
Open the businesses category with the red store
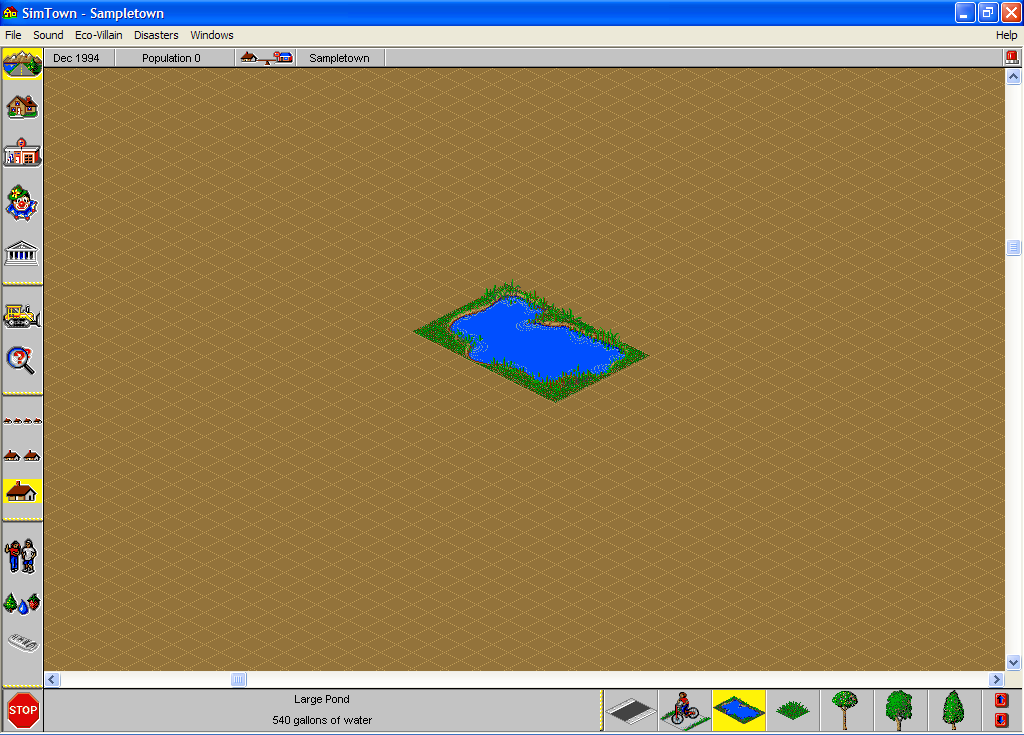click(22, 154)
